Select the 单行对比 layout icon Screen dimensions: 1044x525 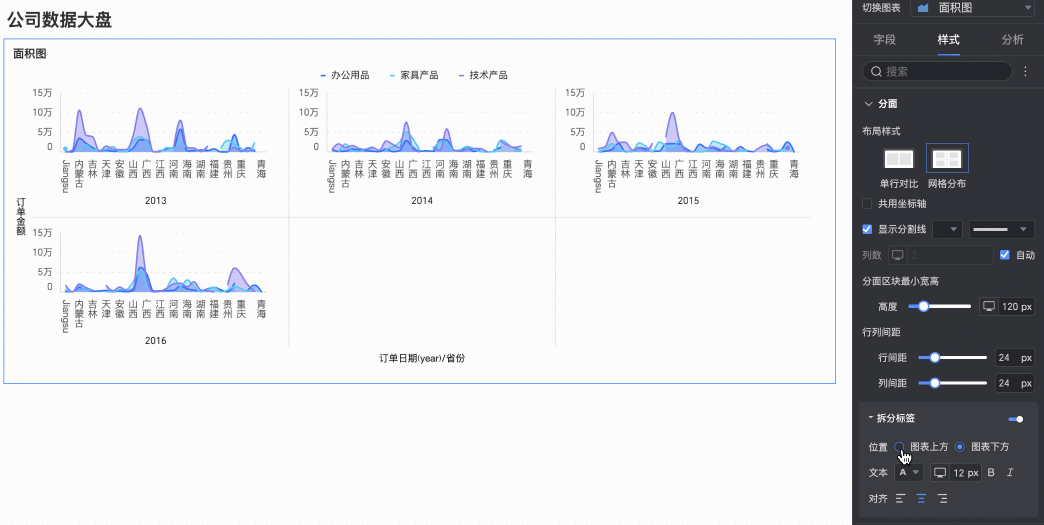[x=898, y=158]
